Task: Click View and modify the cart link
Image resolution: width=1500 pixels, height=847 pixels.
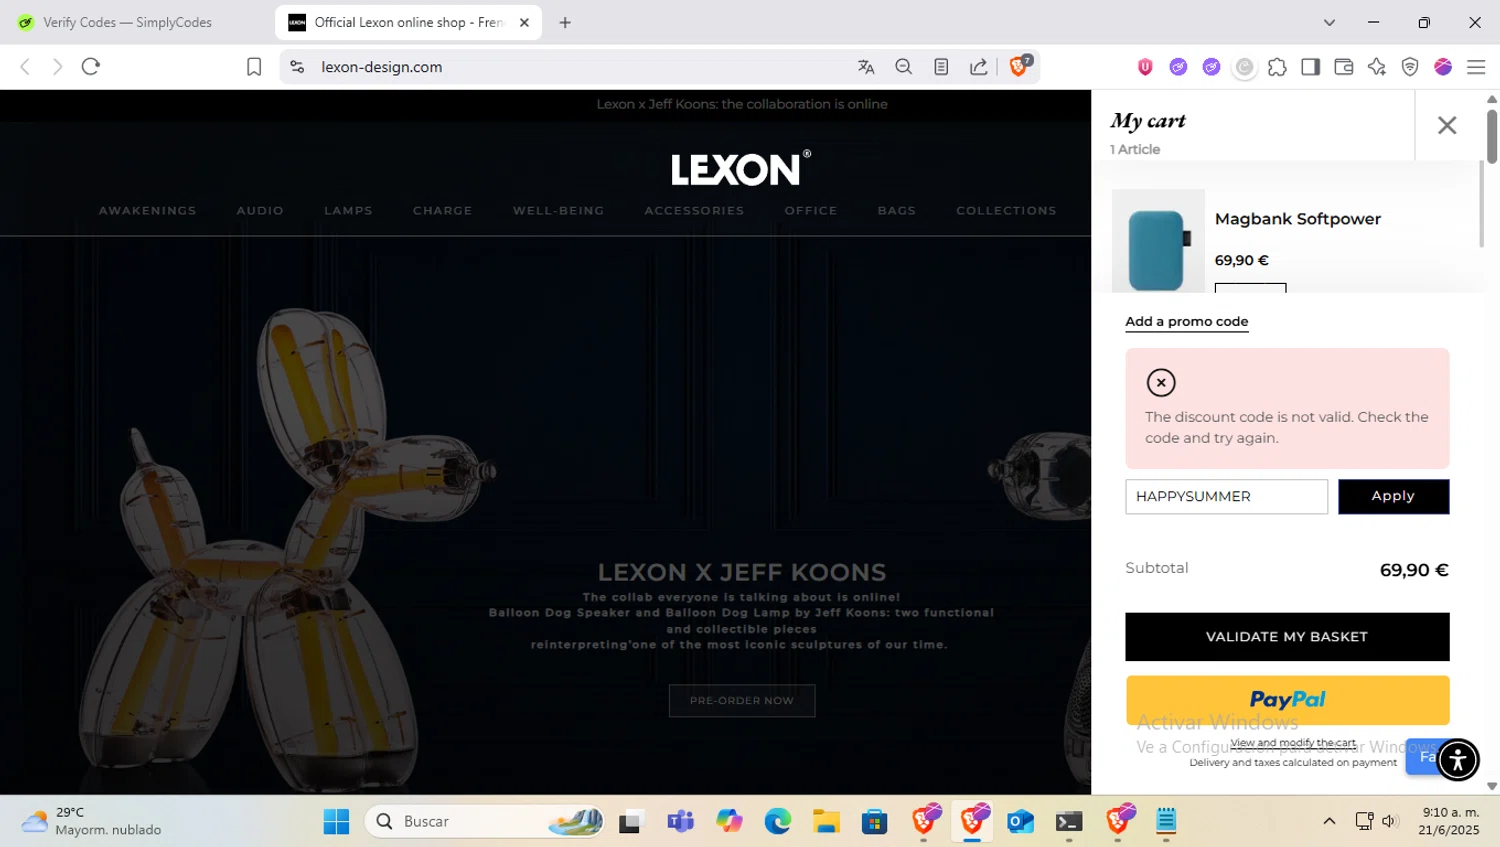Action: point(1293,743)
